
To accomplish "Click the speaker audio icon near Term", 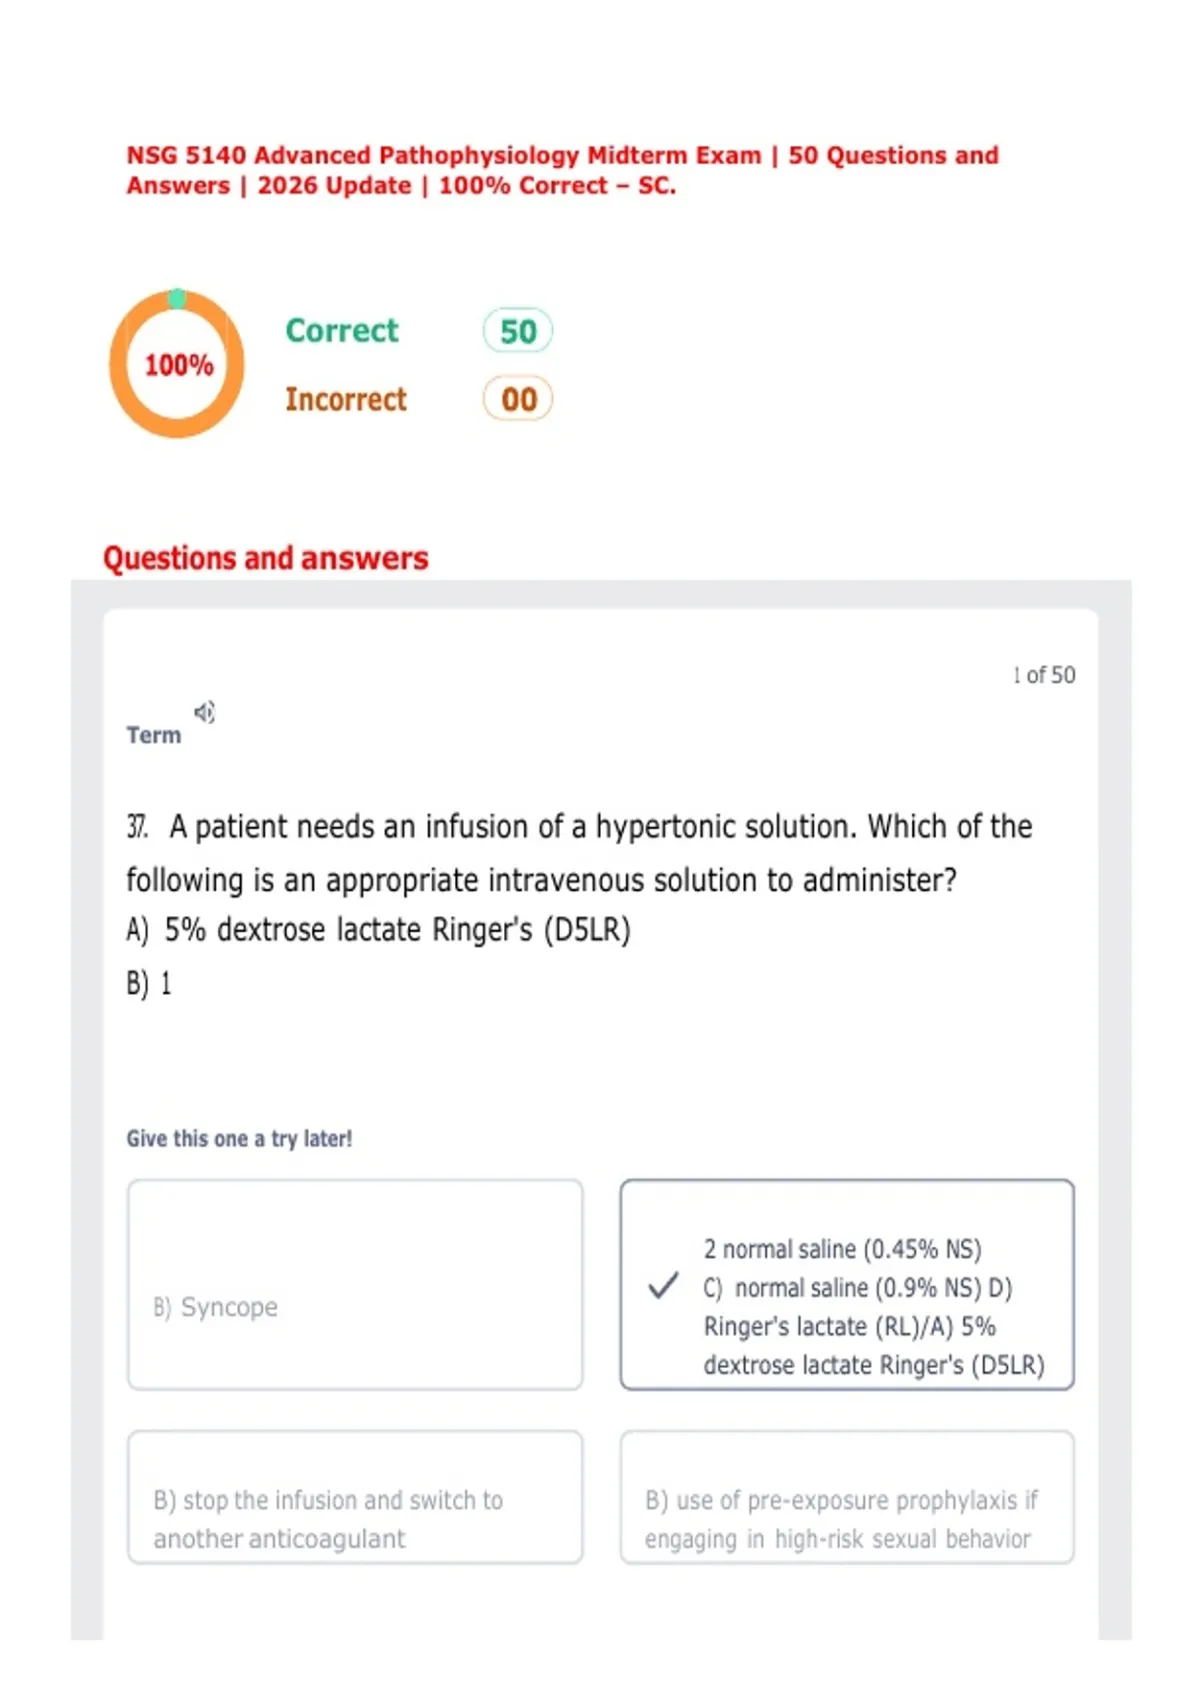I will click(204, 712).
